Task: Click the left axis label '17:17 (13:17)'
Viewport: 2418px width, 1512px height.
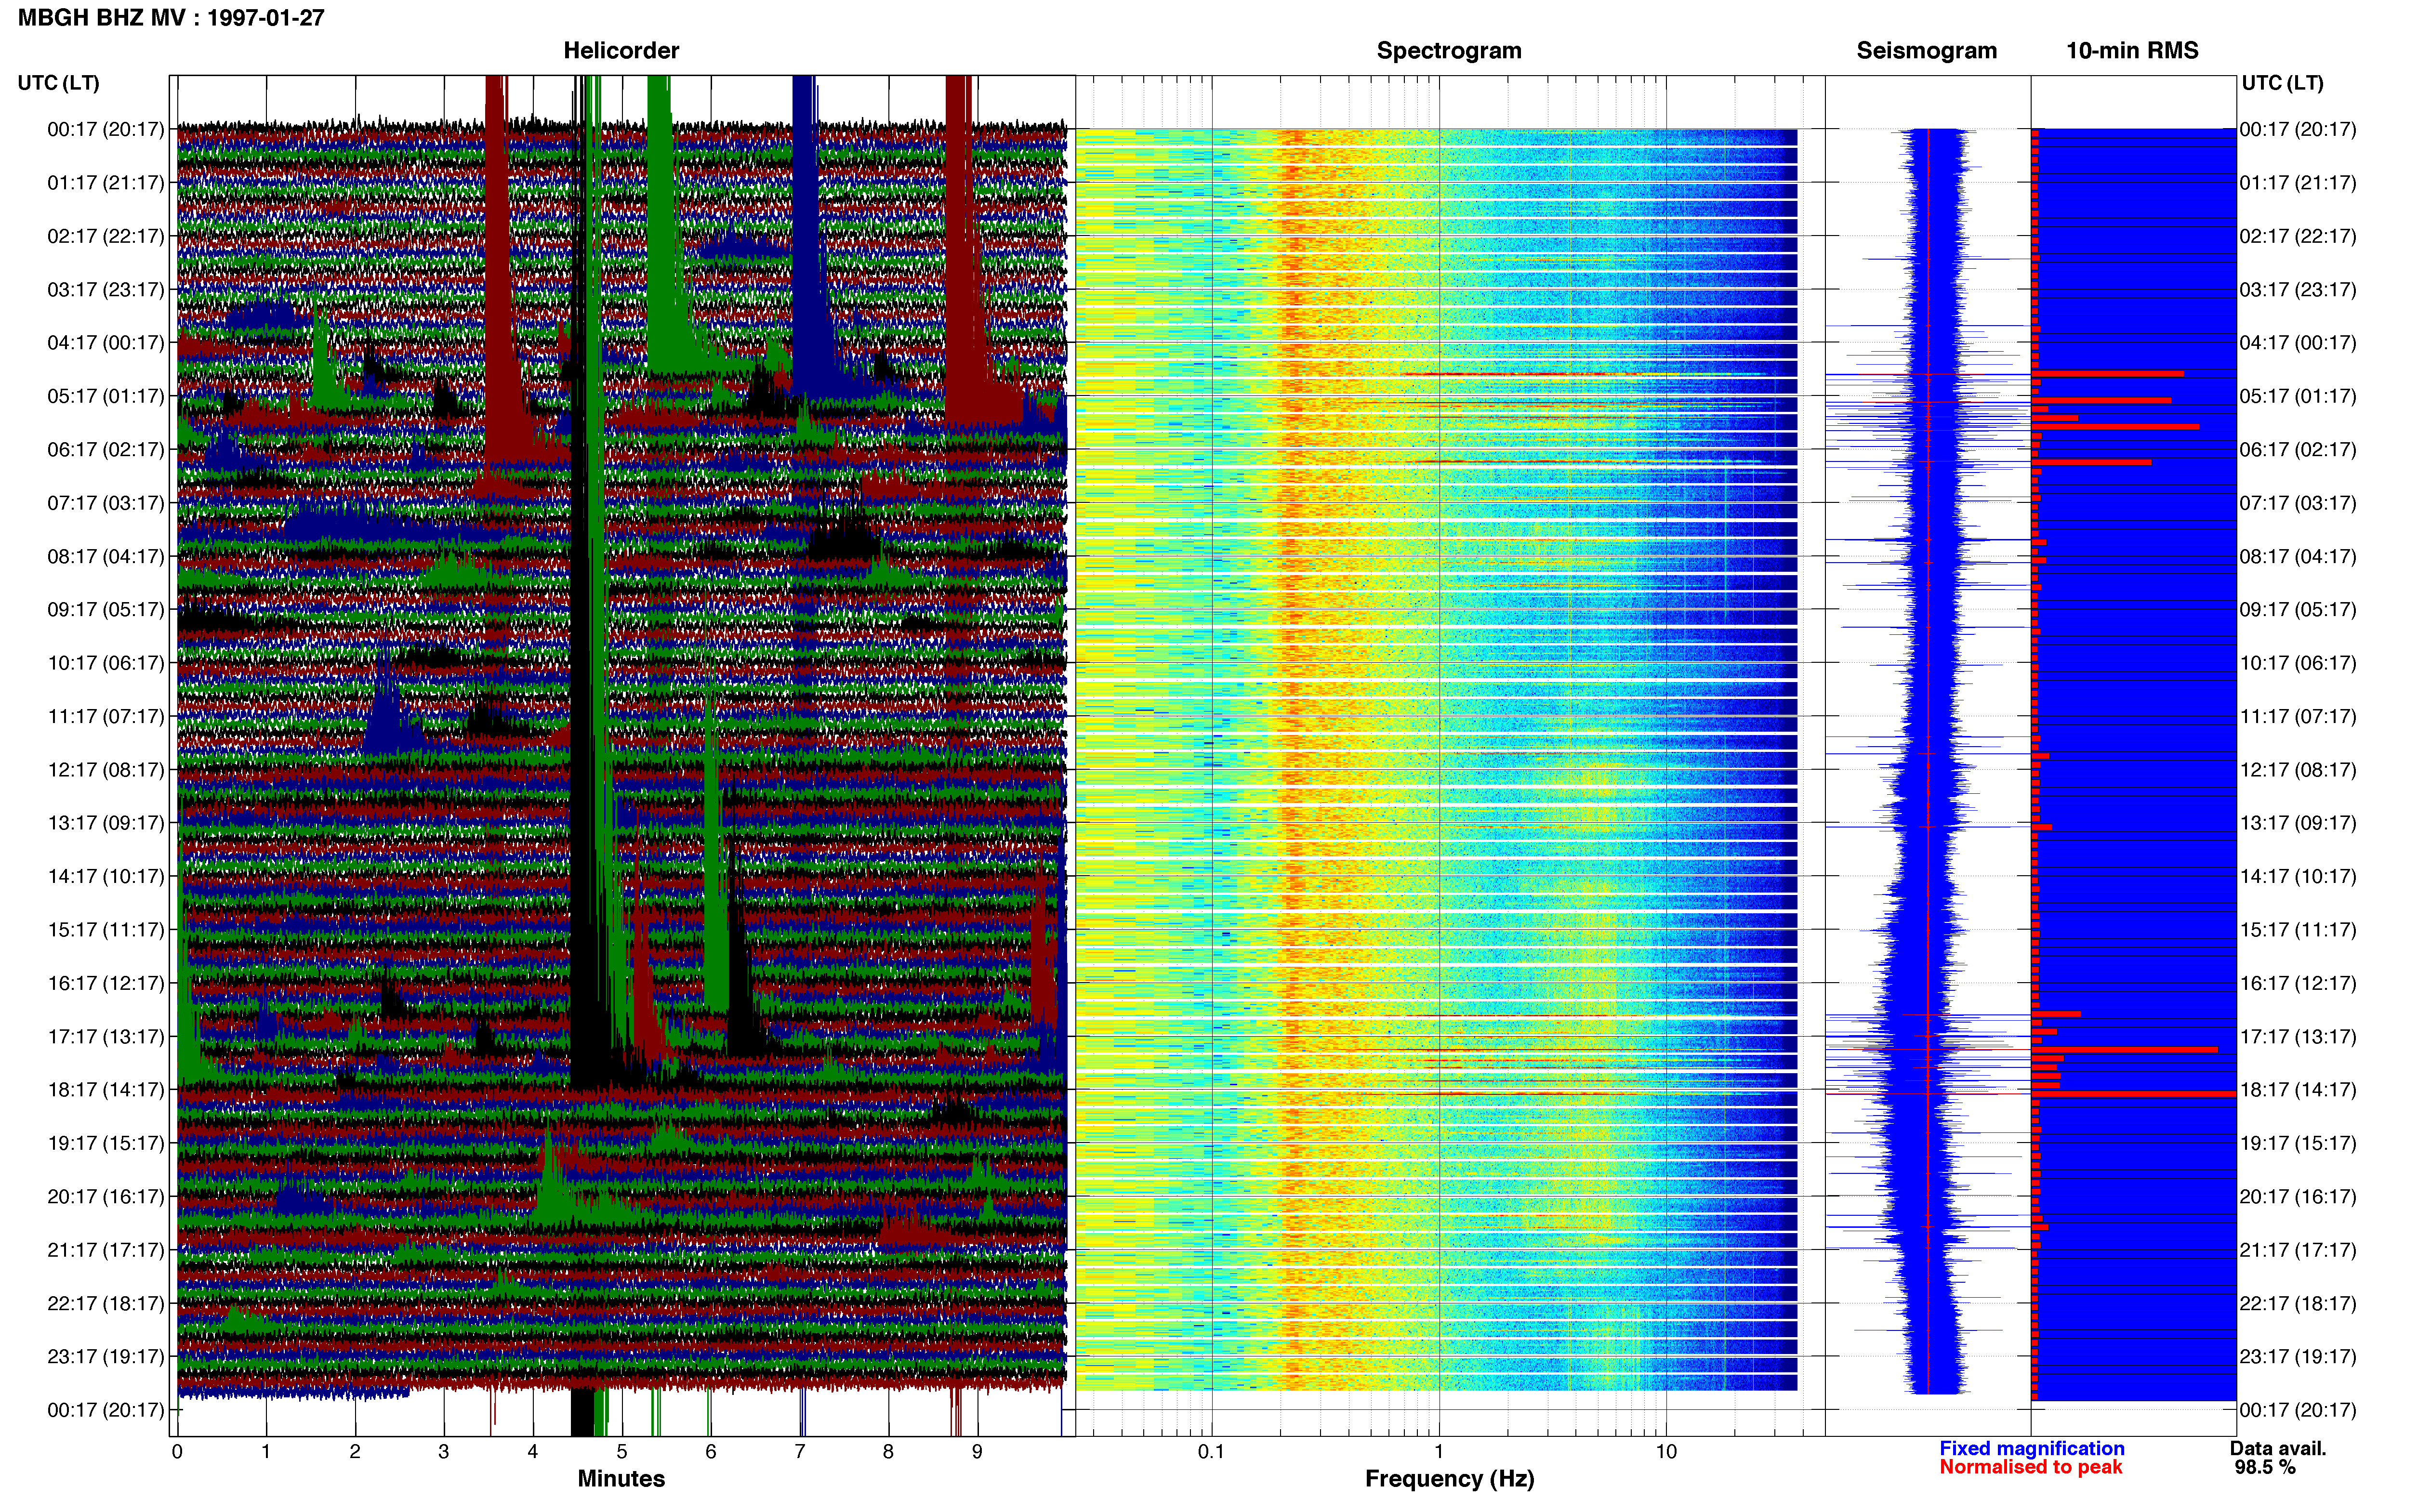Action: (x=106, y=1037)
